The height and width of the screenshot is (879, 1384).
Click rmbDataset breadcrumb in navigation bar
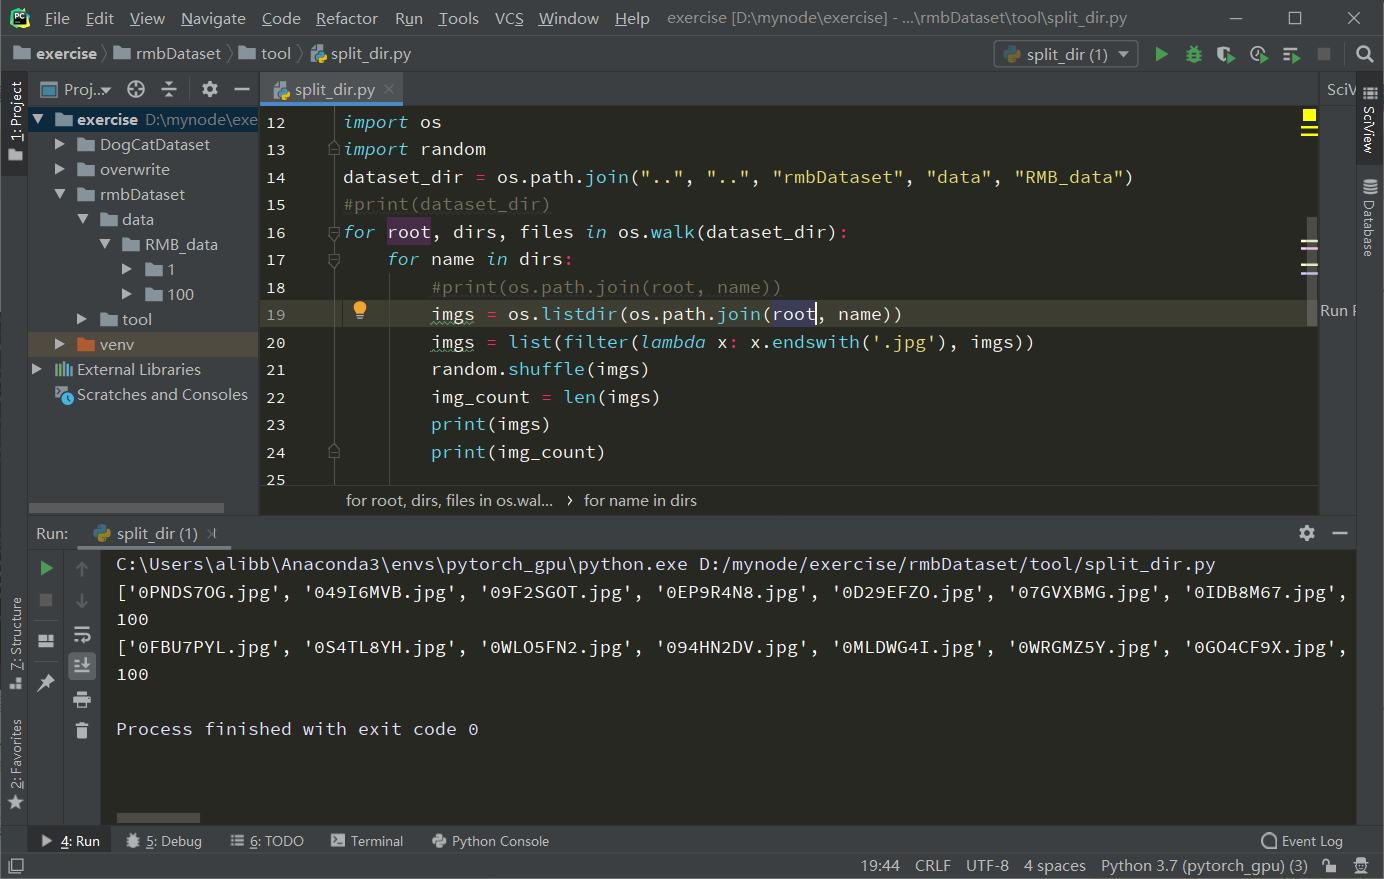[167, 54]
